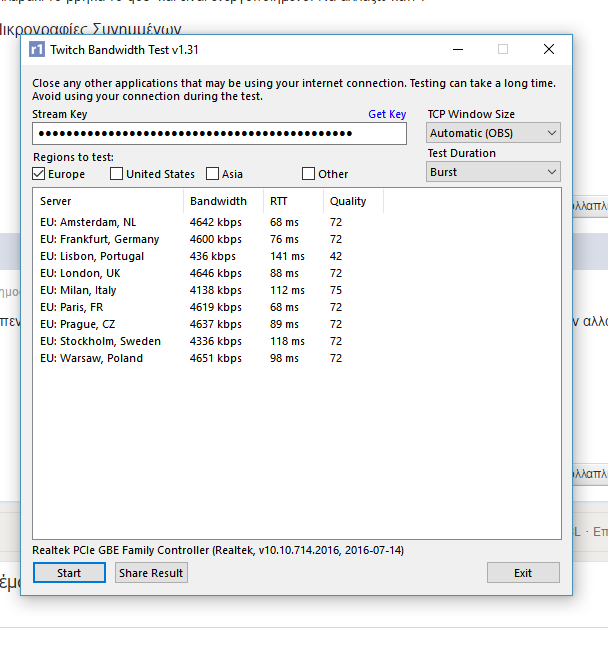608x653 pixels.
Task: Close the Twitch Bandwidth Test window
Action: click(549, 50)
